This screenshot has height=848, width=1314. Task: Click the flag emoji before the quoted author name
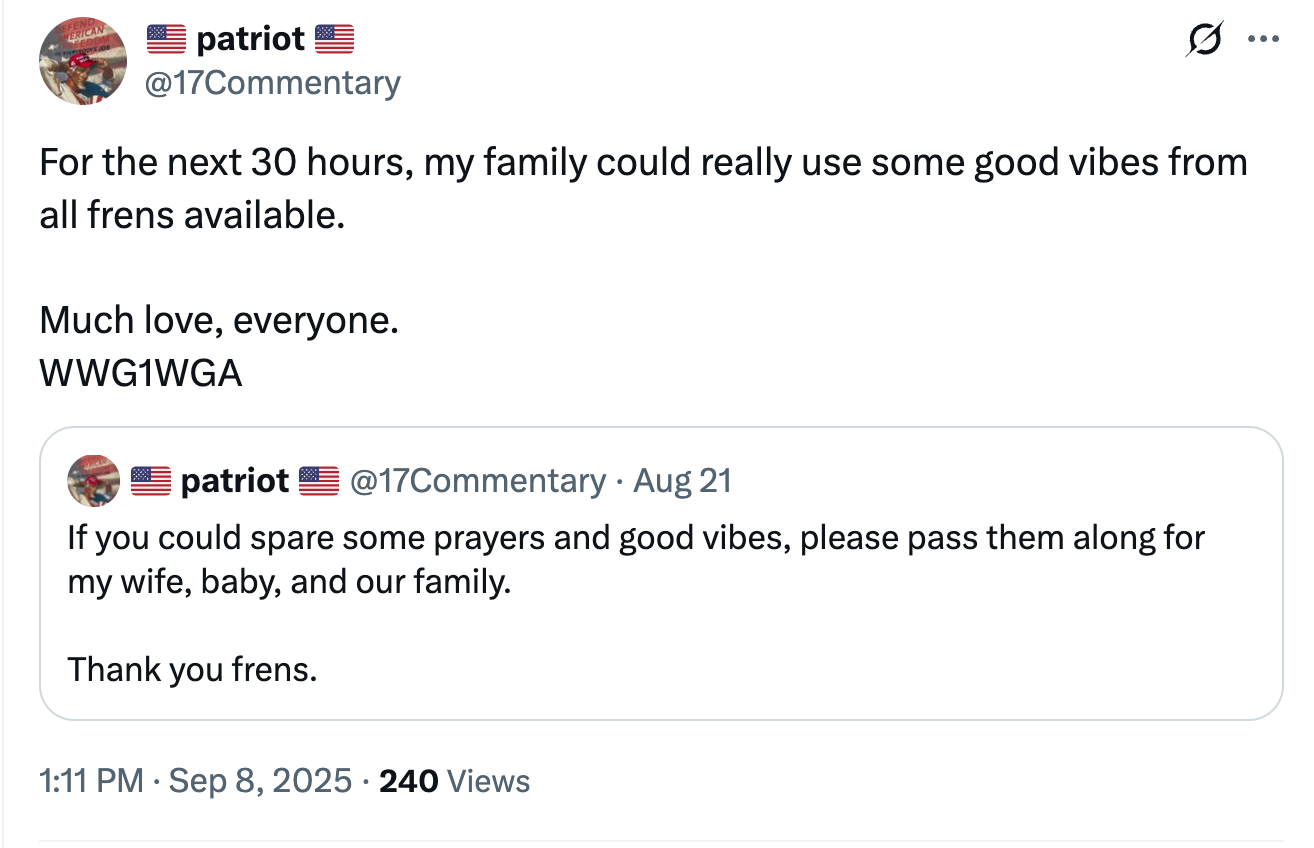[152, 481]
